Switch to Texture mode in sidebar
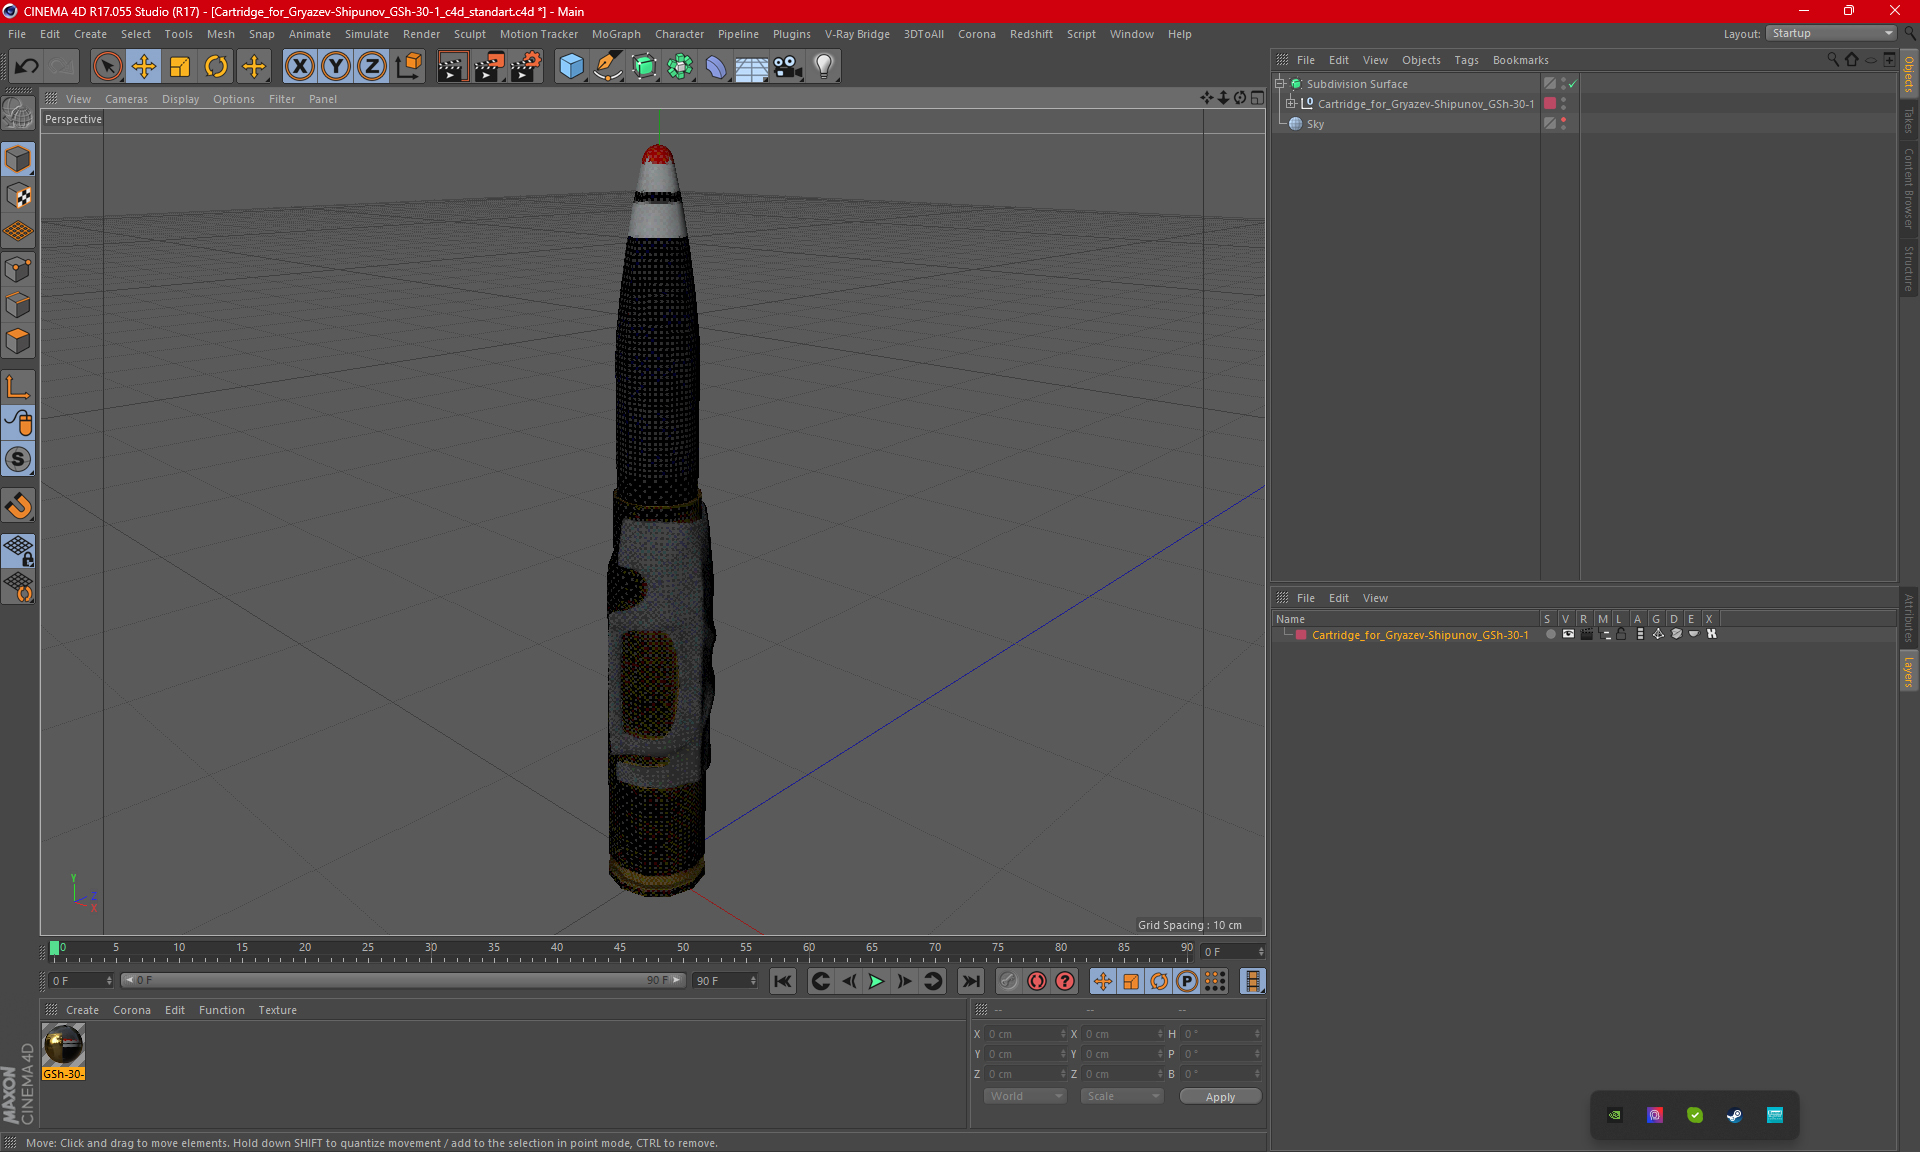The height and width of the screenshot is (1152, 1920). [18, 196]
